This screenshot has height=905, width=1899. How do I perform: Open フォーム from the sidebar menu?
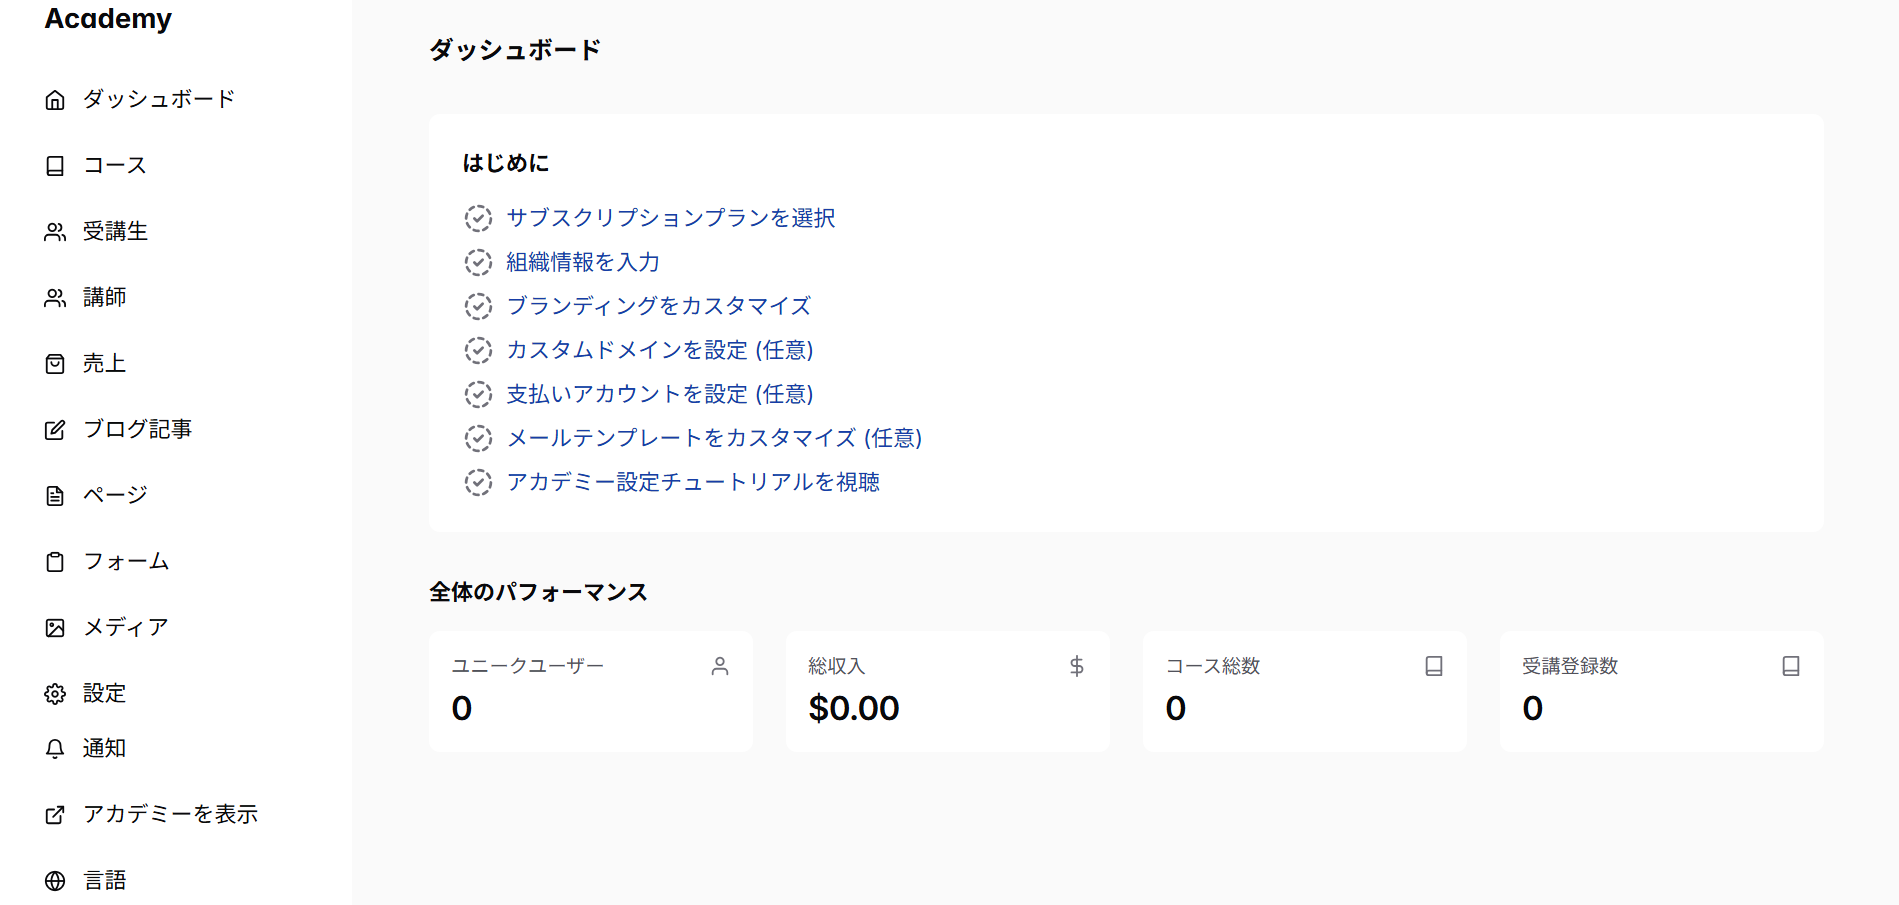[x=127, y=561]
